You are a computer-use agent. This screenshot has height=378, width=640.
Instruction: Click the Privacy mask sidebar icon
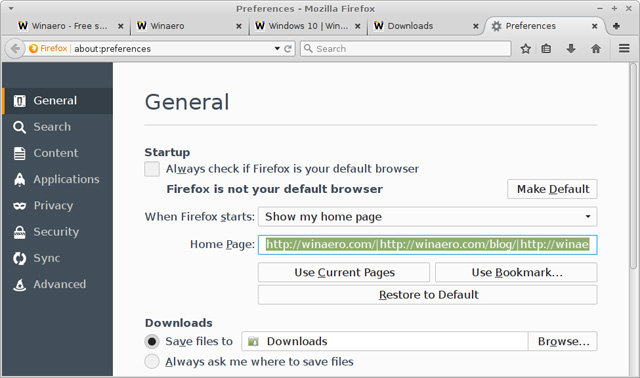pyautogui.click(x=19, y=206)
